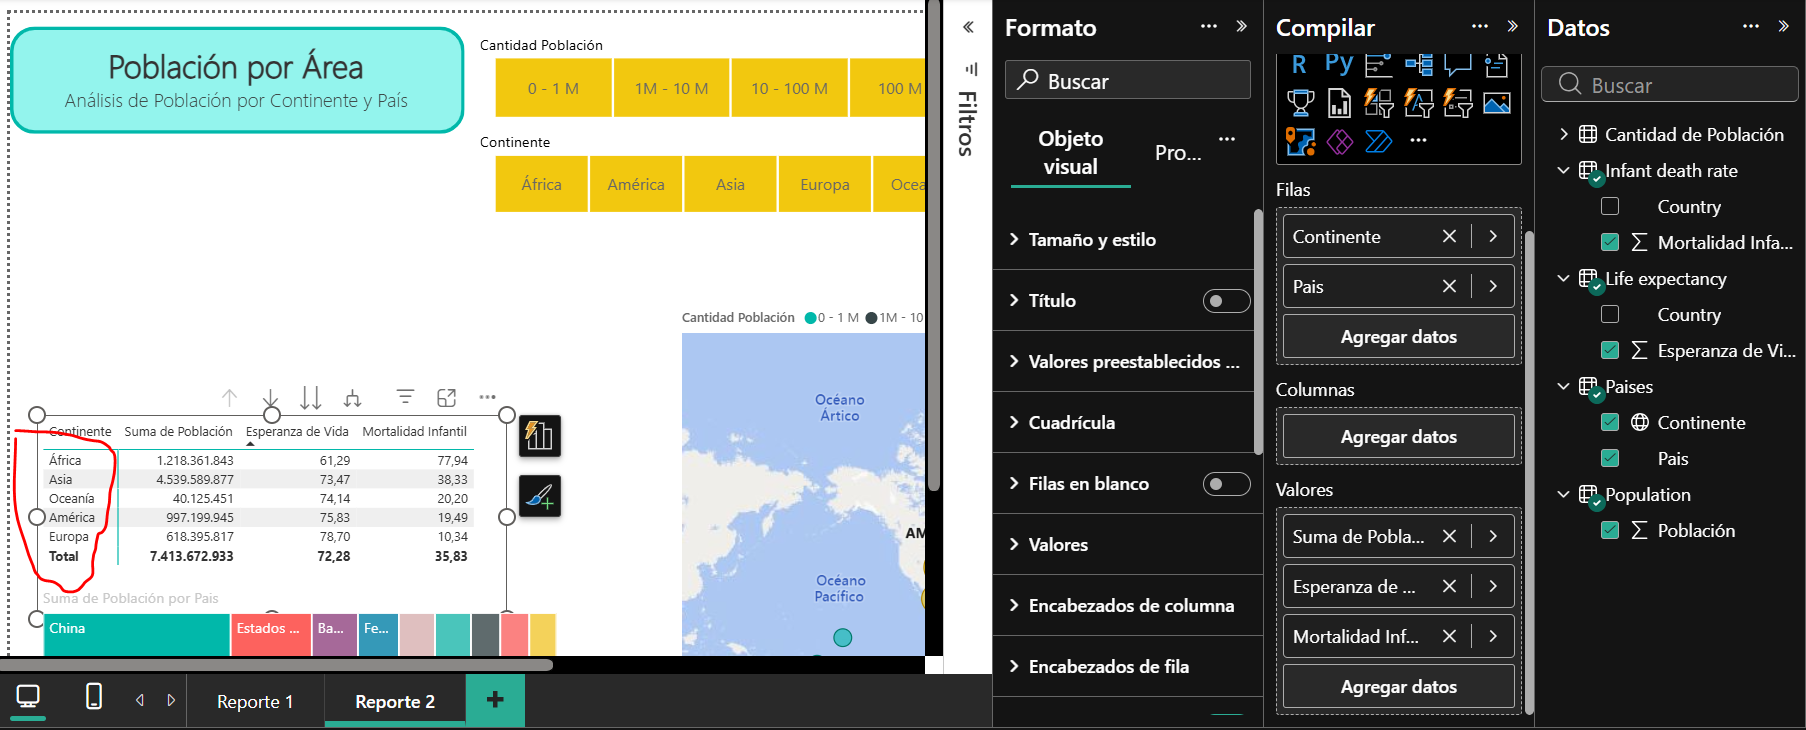Click the focus mode icon above table
This screenshot has height=730, width=1806.
click(446, 398)
